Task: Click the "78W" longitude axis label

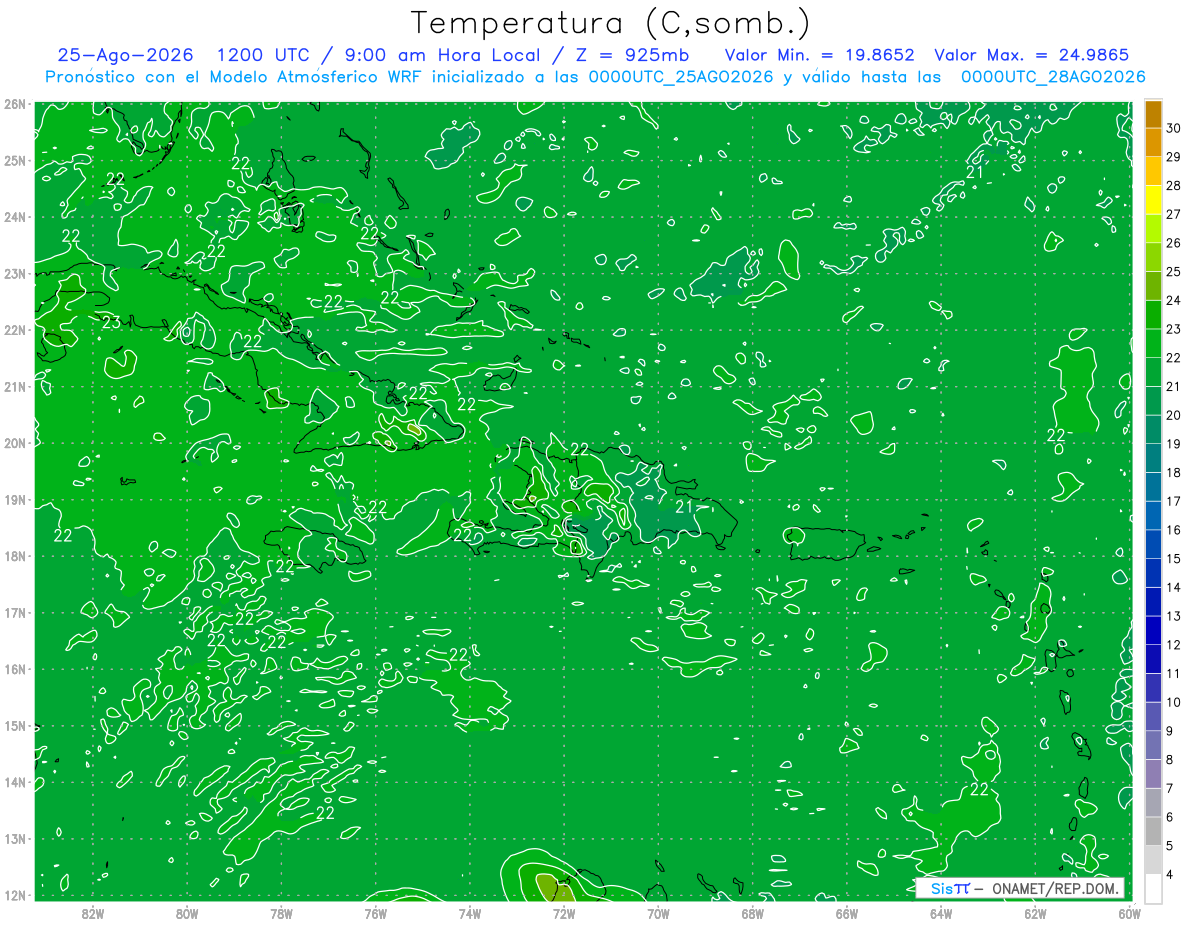Action: (281, 913)
